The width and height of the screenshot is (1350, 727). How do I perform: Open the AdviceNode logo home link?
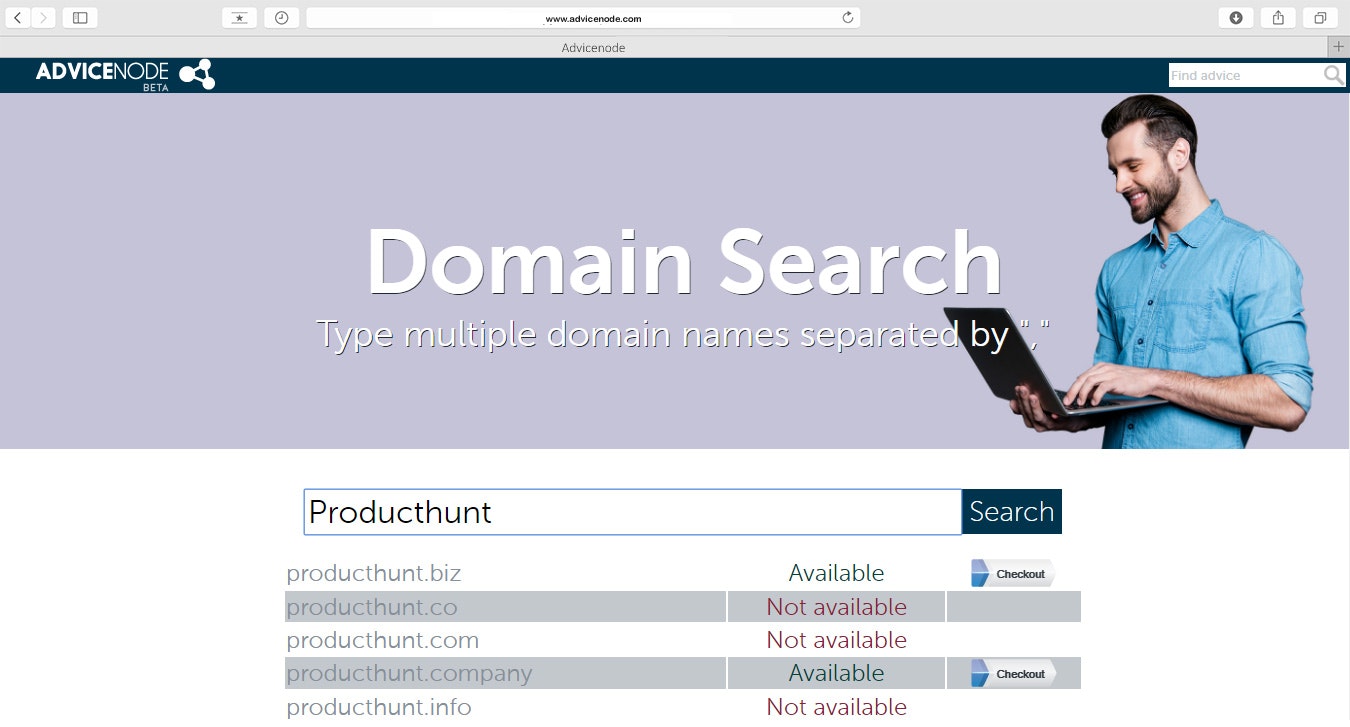click(125, 74)
